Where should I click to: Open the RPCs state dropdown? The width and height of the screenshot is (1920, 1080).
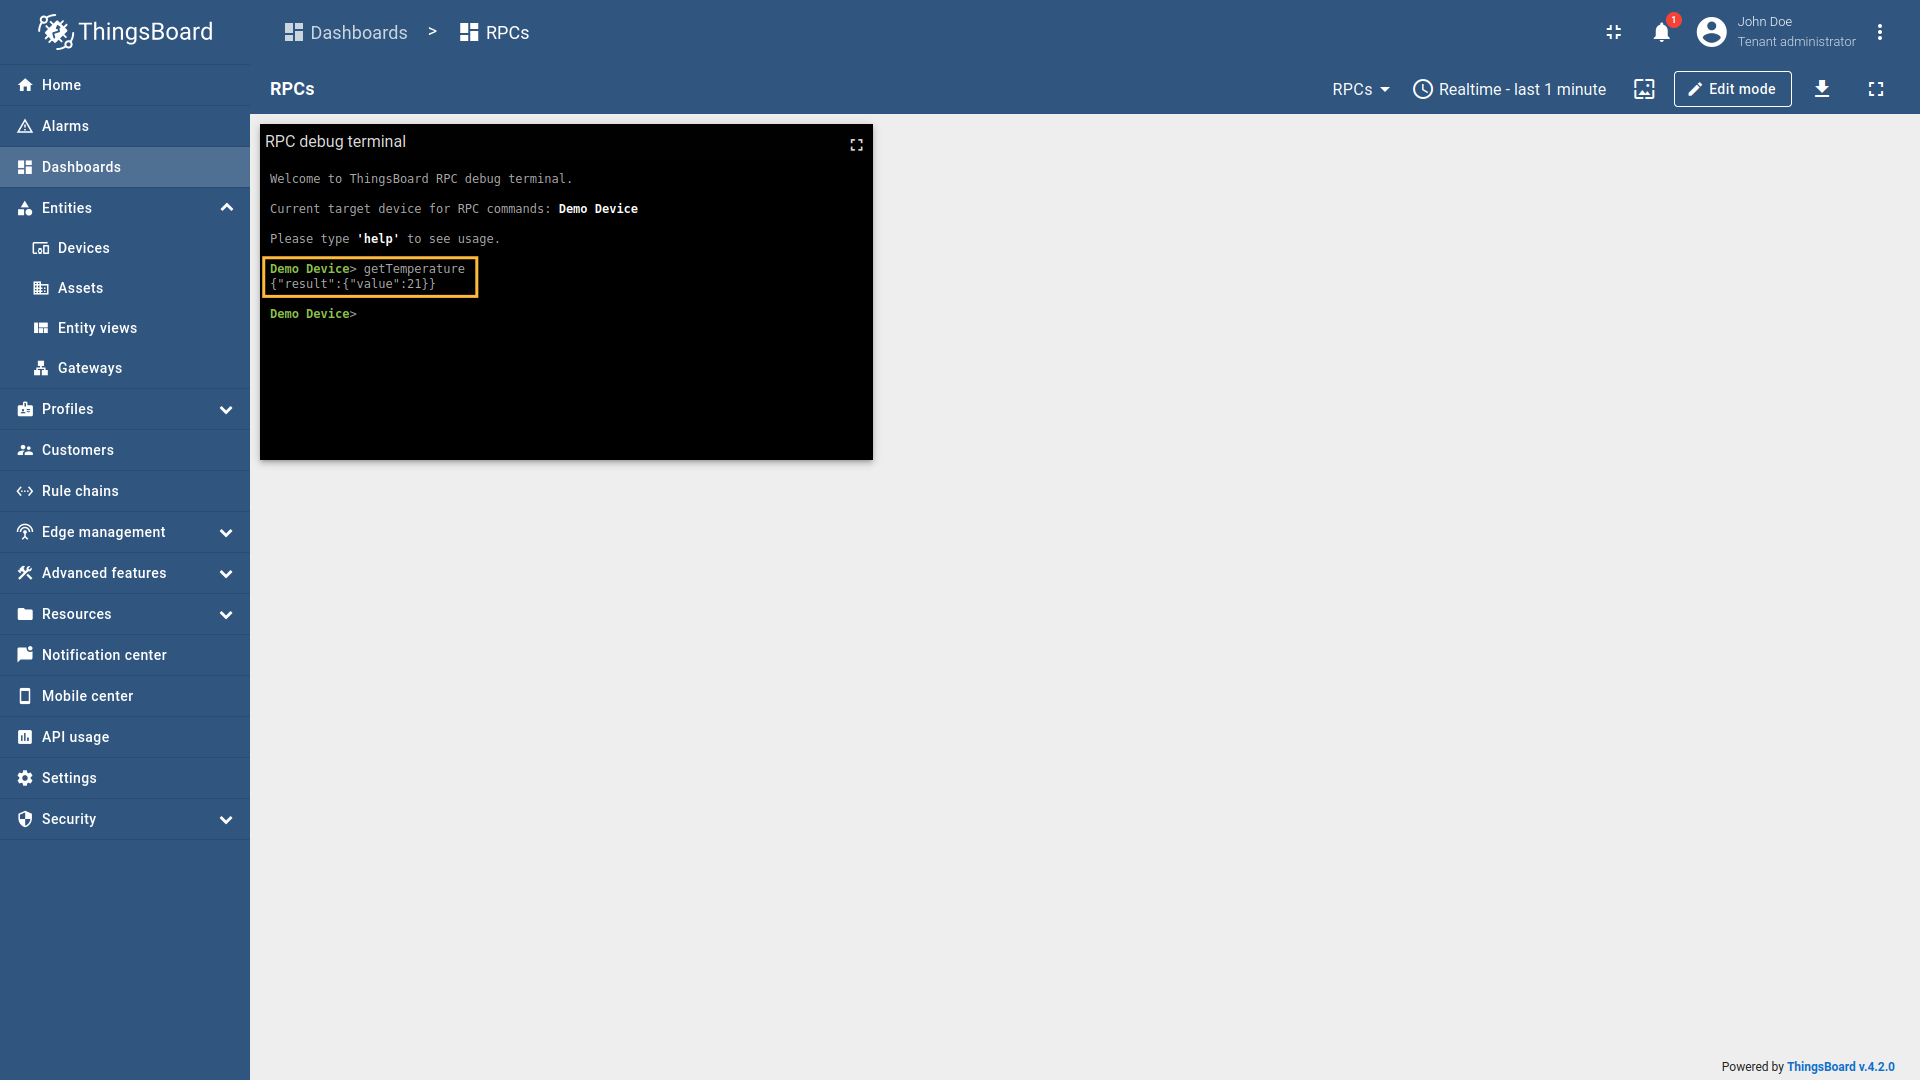point(1360,89)
